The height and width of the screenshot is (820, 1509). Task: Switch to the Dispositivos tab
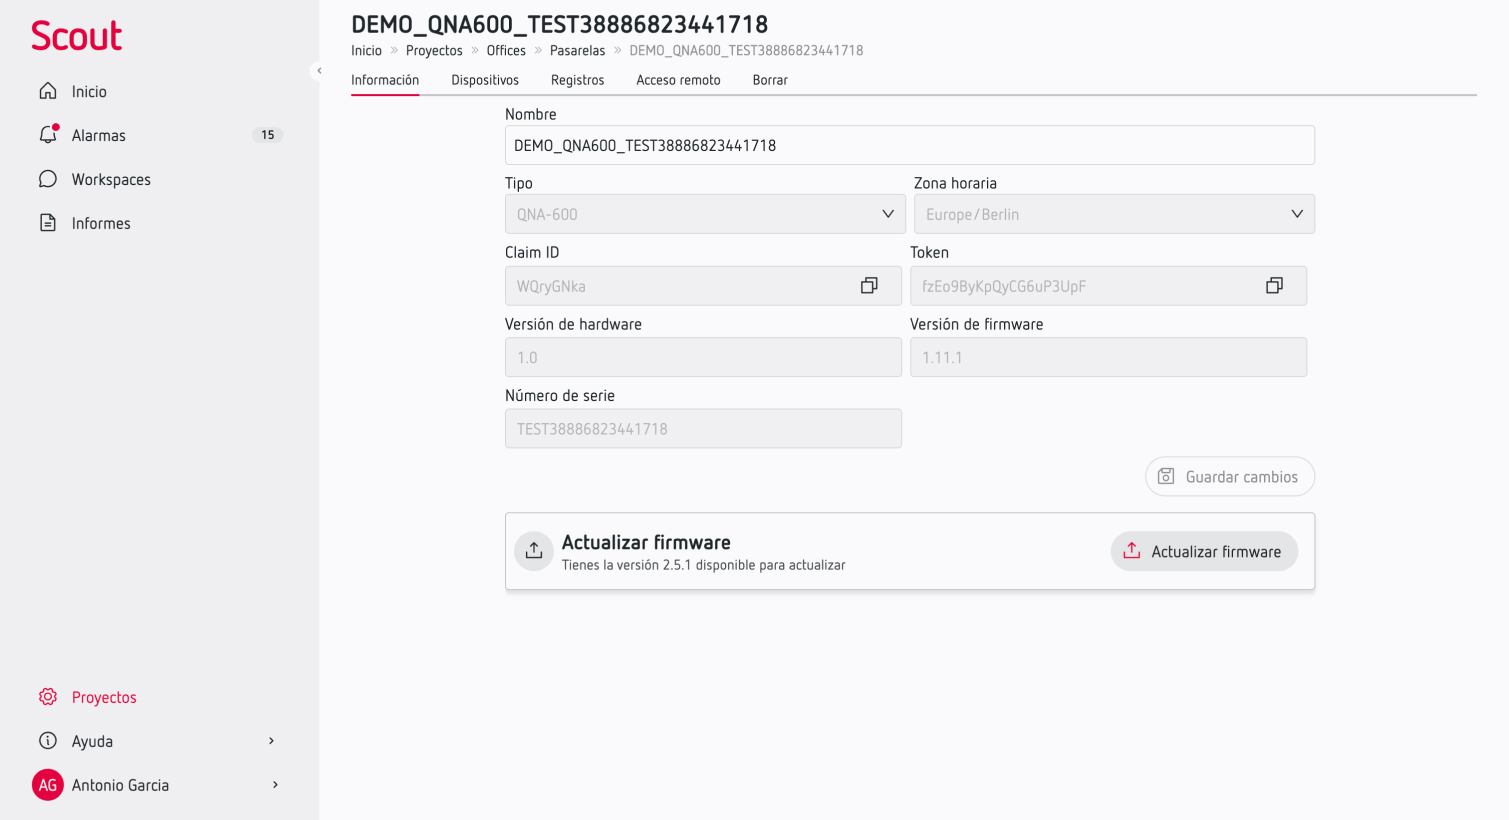(x=485, y=80)
